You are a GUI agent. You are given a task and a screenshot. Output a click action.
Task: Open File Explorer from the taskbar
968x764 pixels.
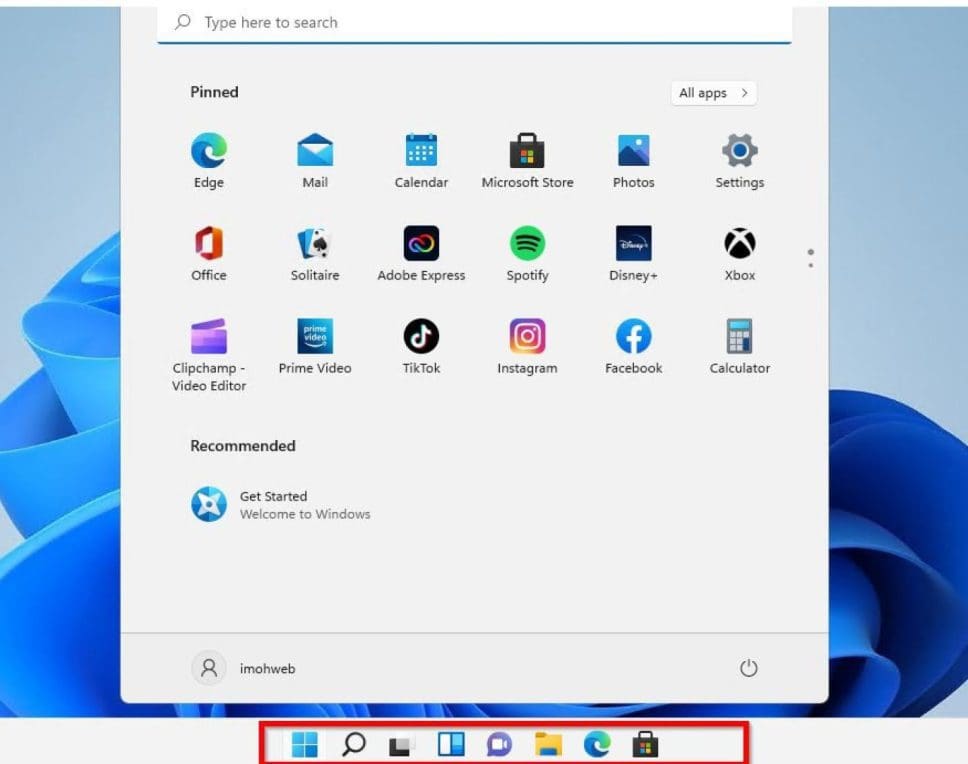point(548,745)
